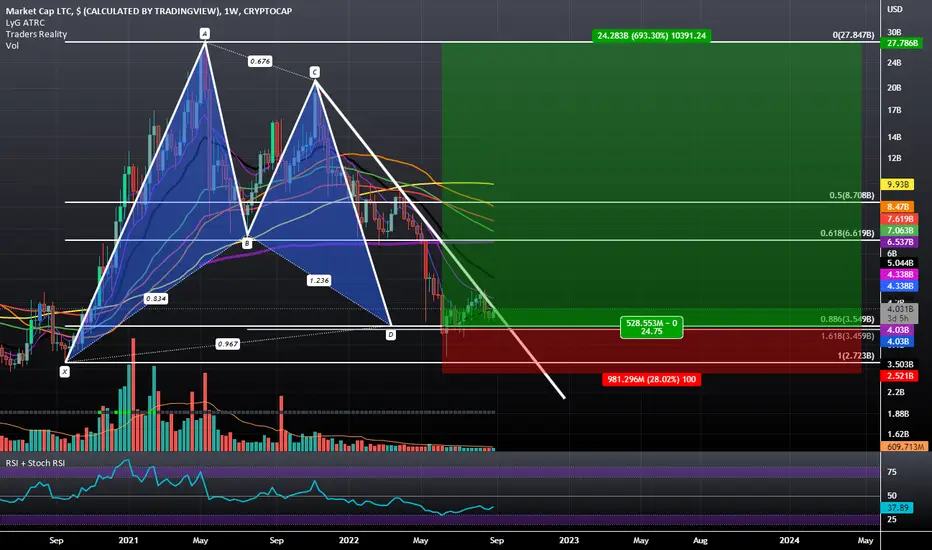Image resolution: width=932 pixels, height=550 pixels.
Task: Select the 0.676 ratio label
Action: pyautogui.click(x=260, y=61)
